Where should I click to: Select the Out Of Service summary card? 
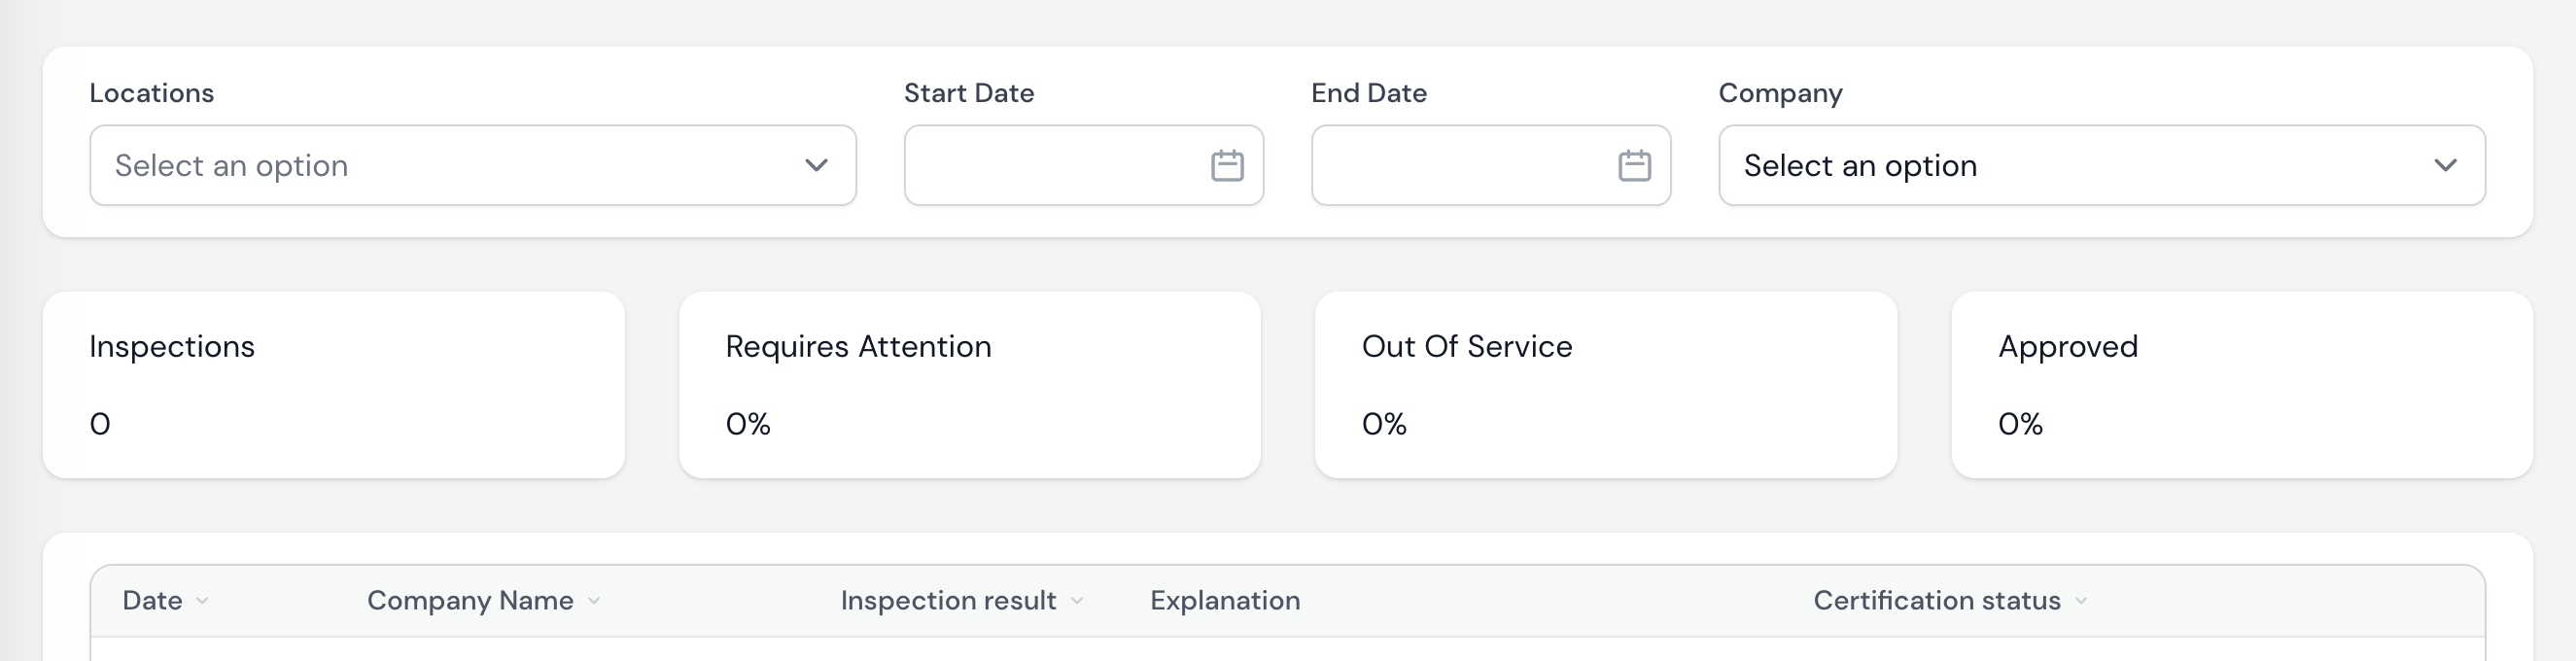[x=1606, y=385]
